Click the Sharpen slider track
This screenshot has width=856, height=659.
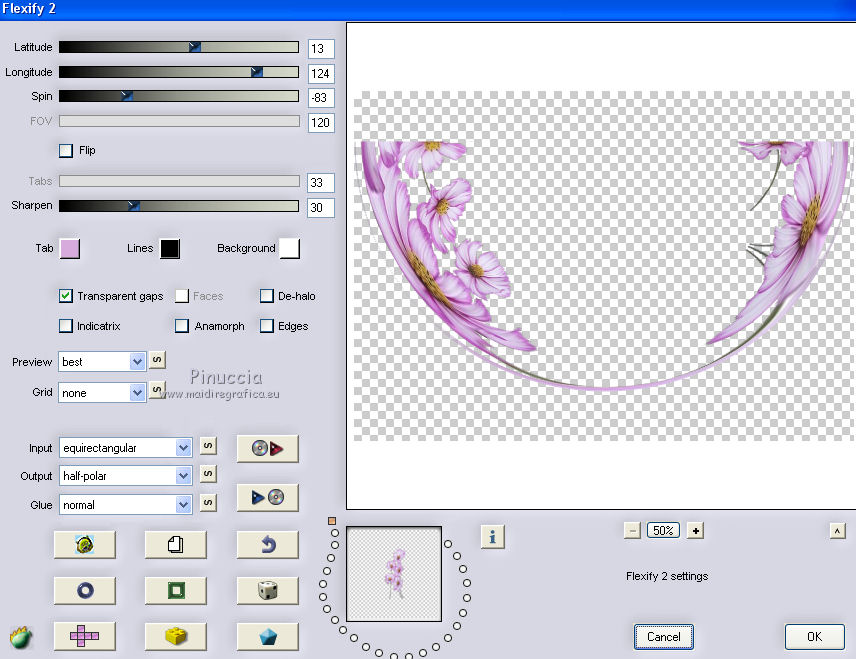179,206
